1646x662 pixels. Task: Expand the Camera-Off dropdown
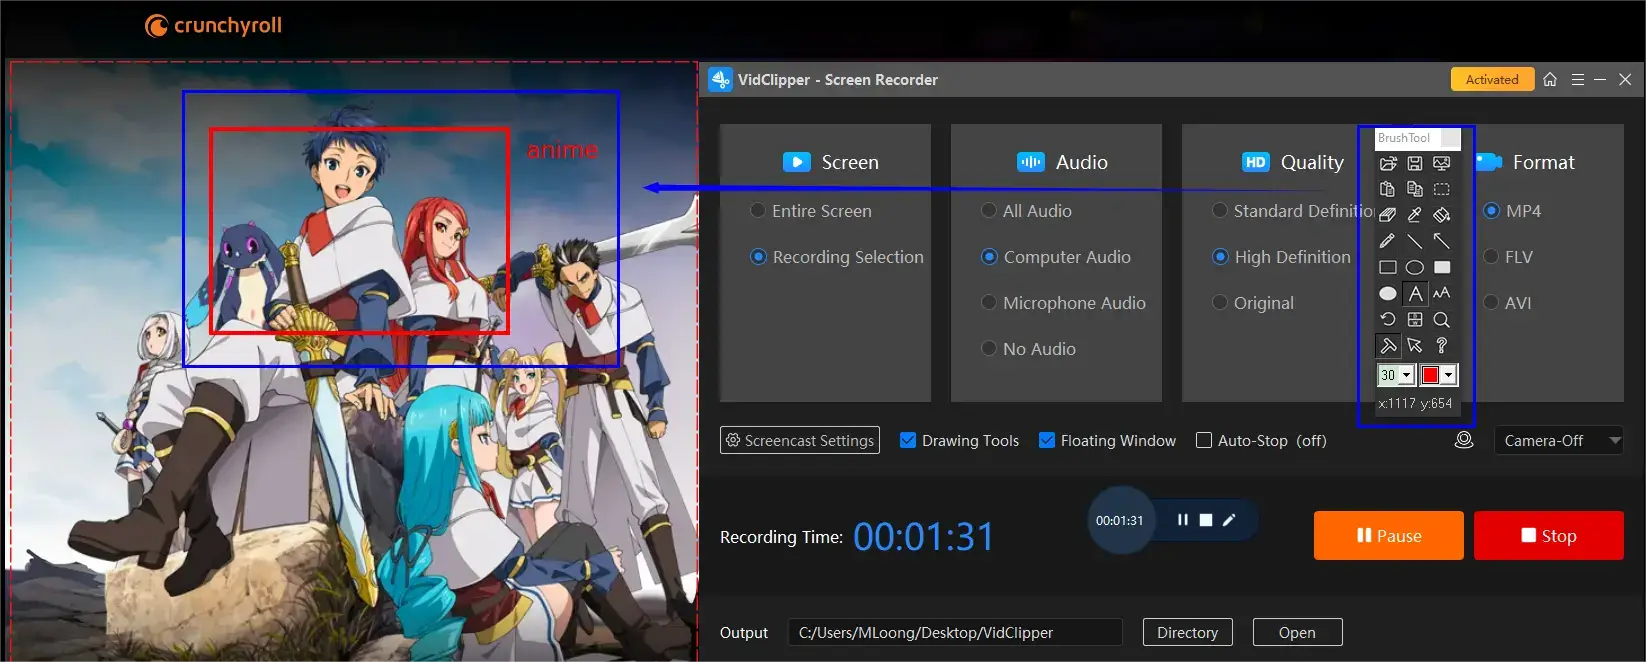(1614, 440)
